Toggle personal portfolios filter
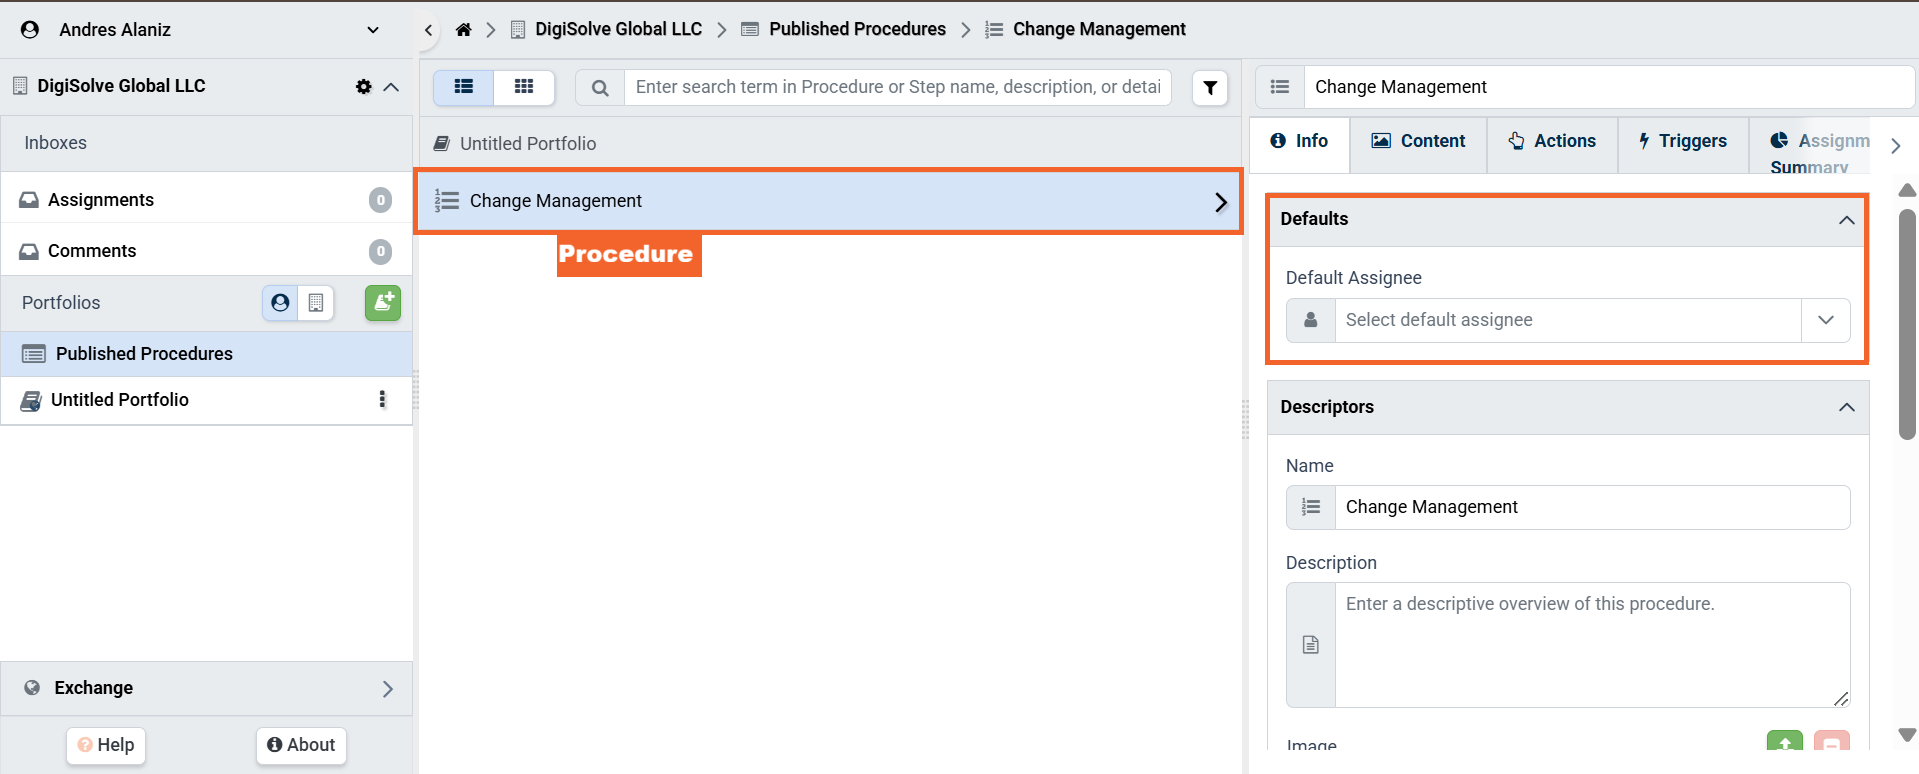This screenshot has height=774, width=1919. pos(280,302)
